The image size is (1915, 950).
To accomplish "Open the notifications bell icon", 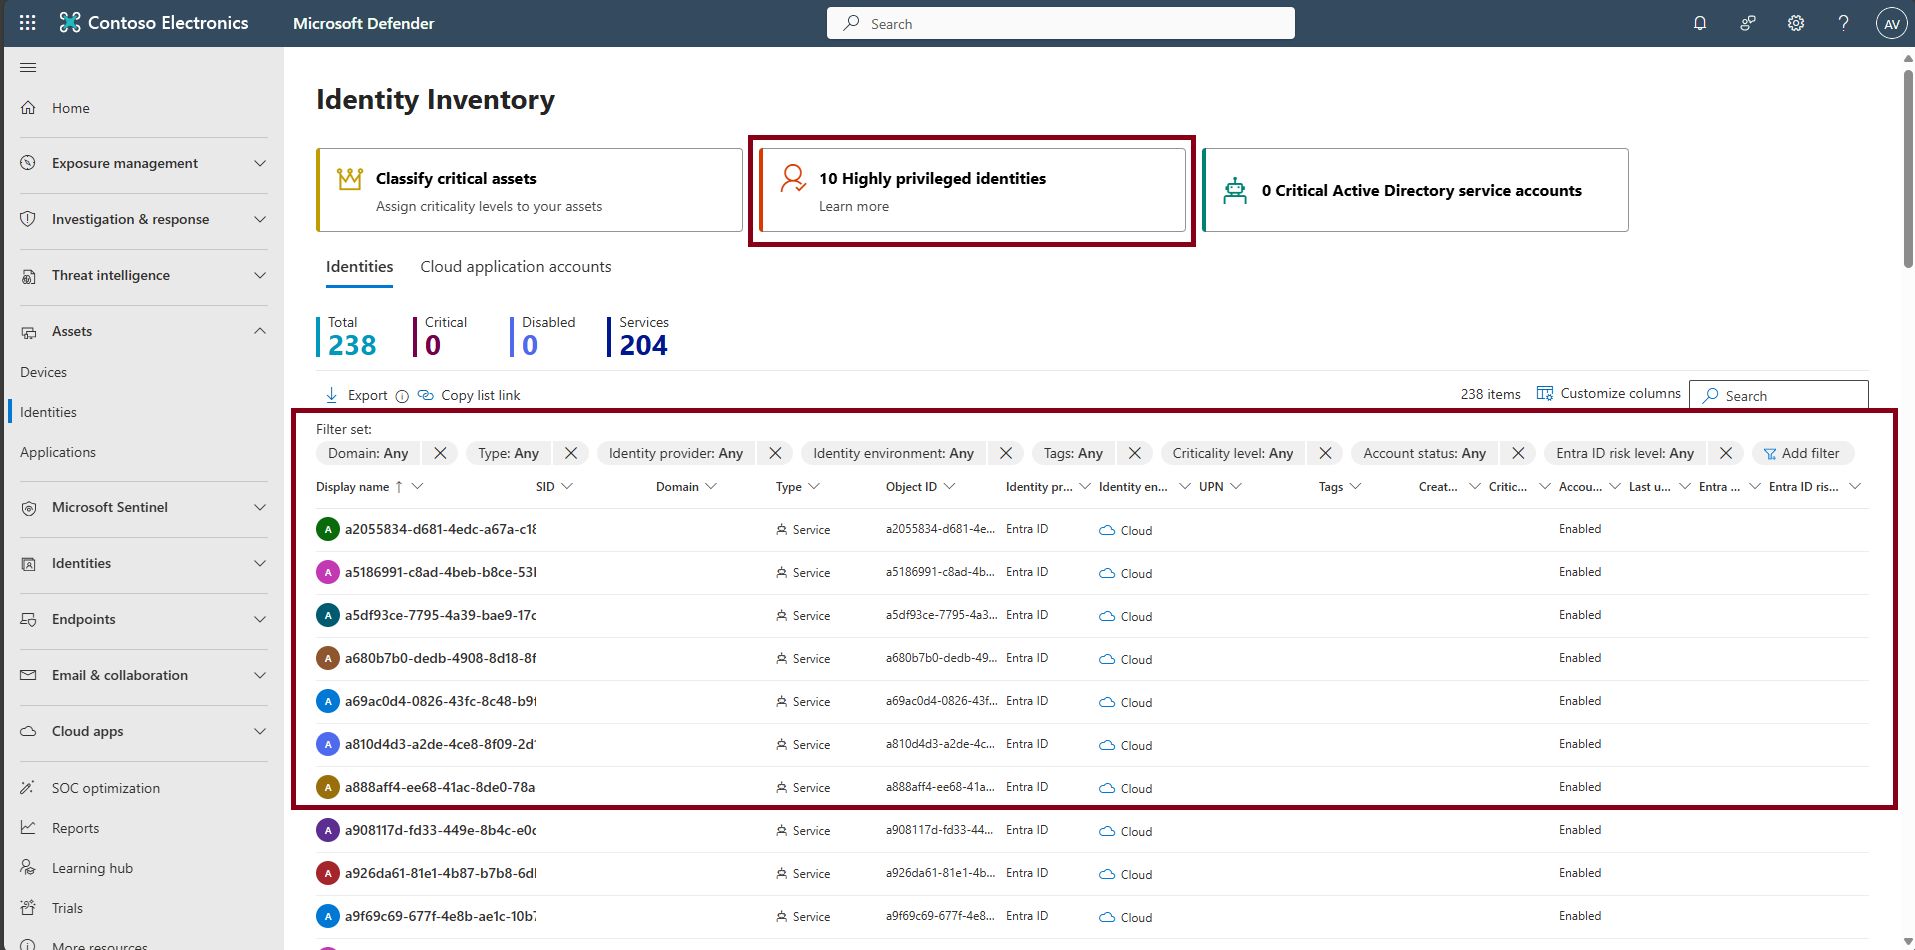I will pyautogui.click(x=1700, y=23).
